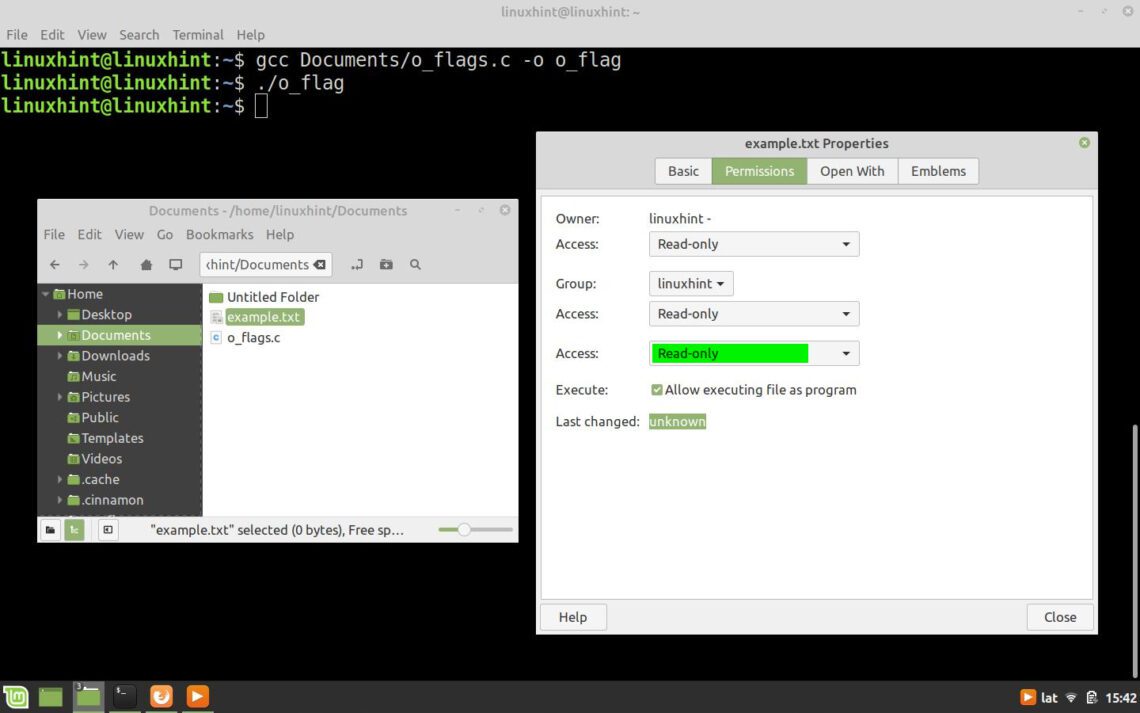This screenshot has width=1140, height=713.
Task: Toggle compact list view in statusbar
Action: [74, 530]
